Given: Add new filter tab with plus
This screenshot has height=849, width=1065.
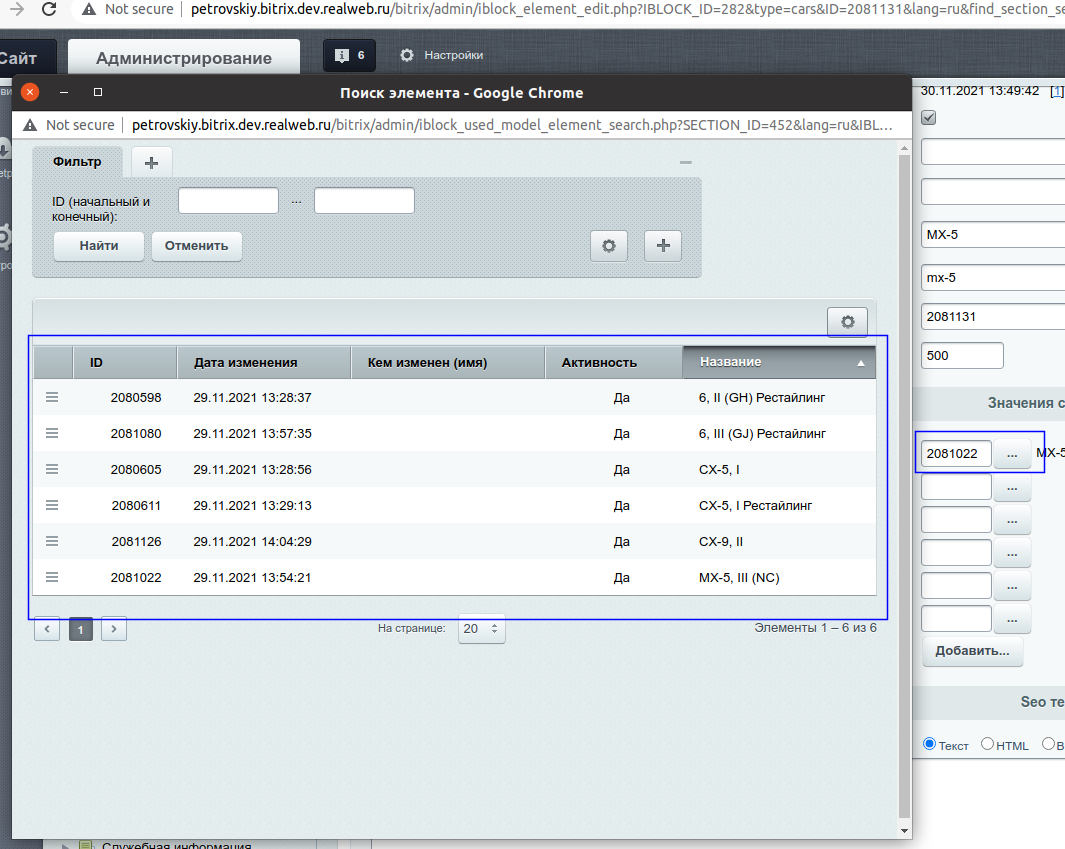Looking at the screenshot, I should (152, 162).
